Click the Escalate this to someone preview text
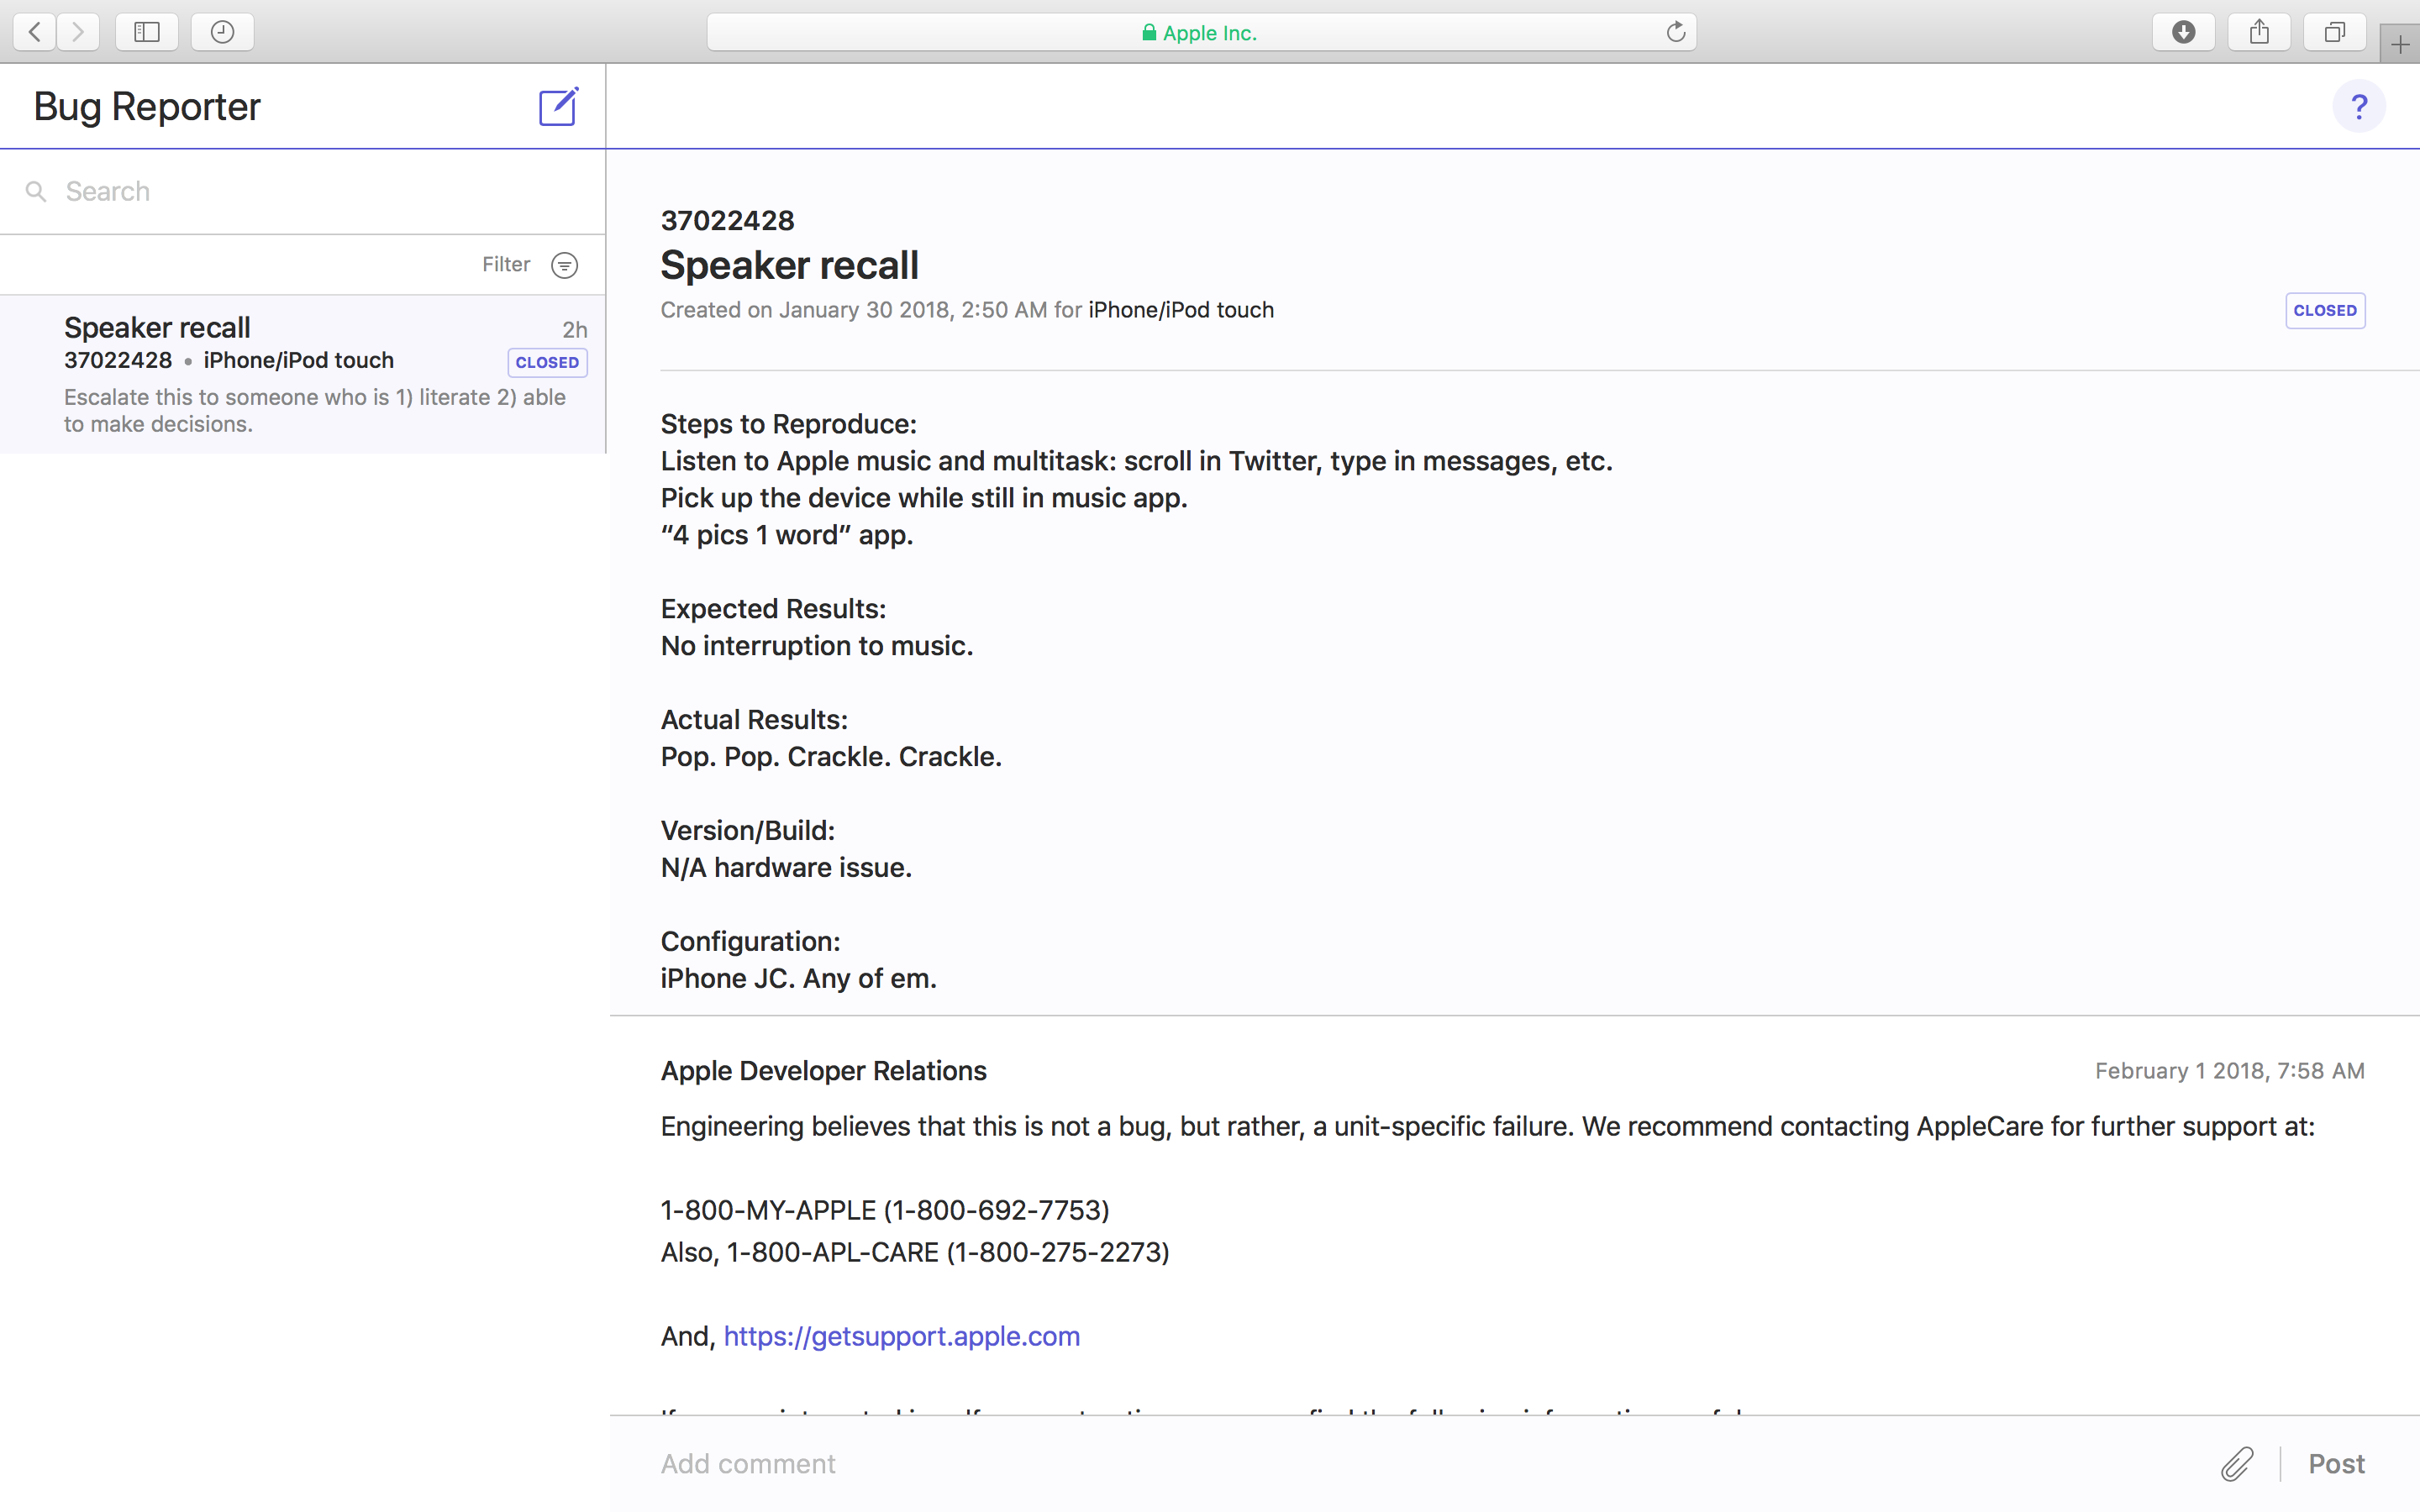This screenshot has height=1512, width=2420. (315, 411)
